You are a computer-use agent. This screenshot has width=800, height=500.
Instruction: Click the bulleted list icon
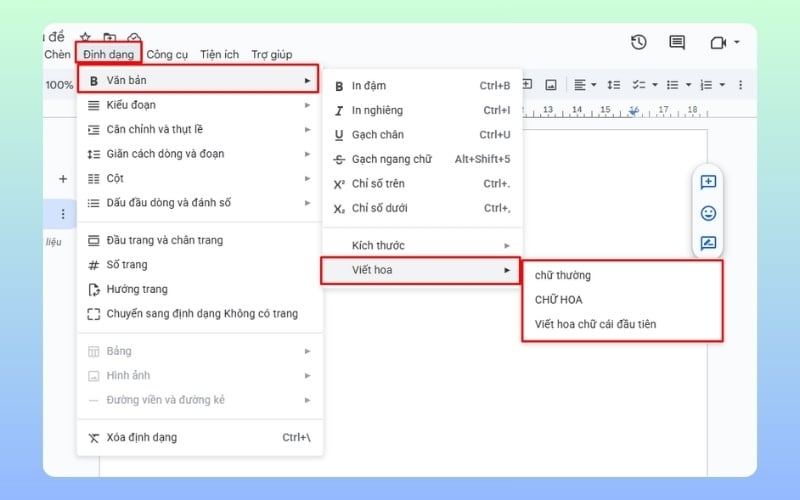pyautogui.click(x=673, y=85)
